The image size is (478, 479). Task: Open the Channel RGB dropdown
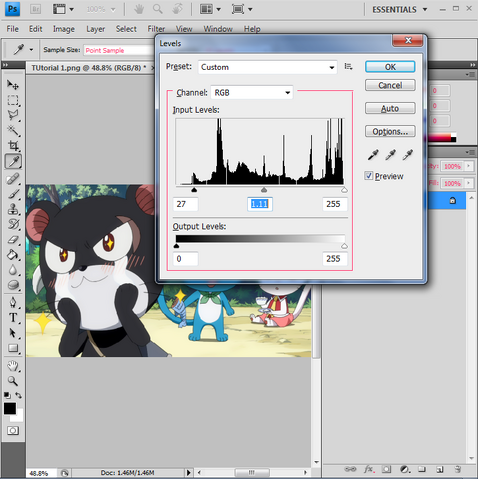252,92
